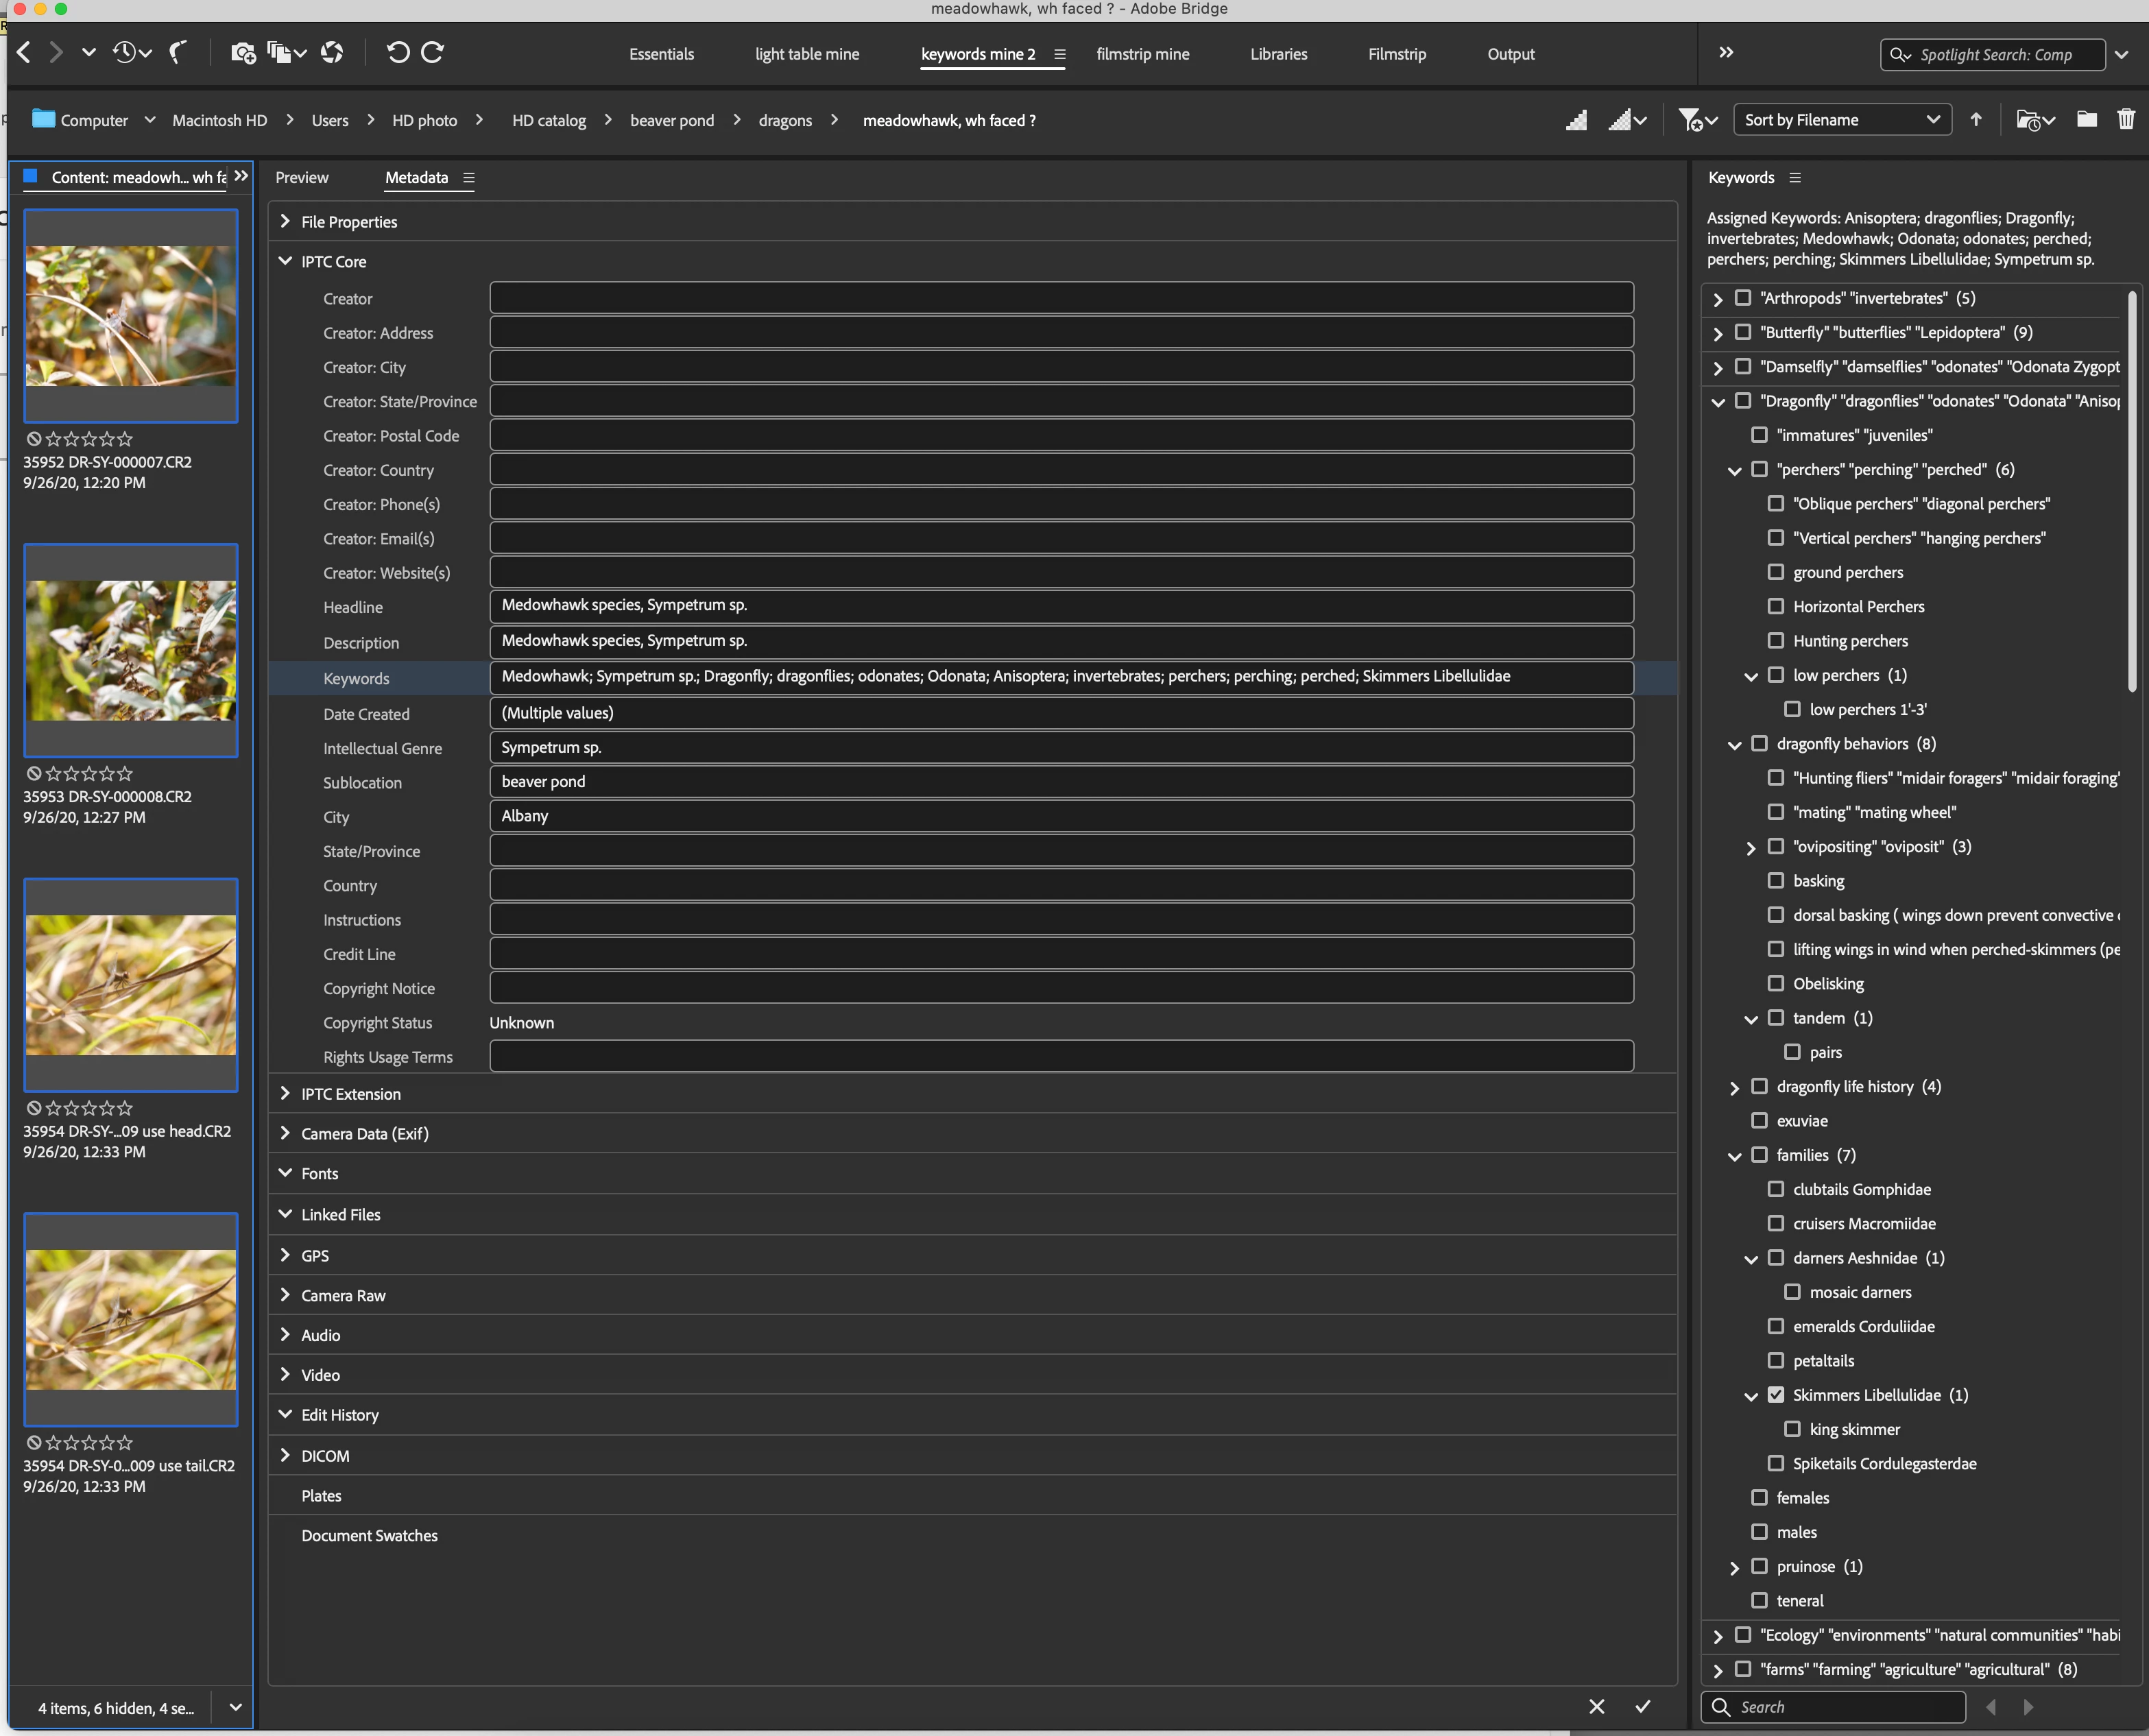Click the create new folder icon

[x=2087, y=119]
